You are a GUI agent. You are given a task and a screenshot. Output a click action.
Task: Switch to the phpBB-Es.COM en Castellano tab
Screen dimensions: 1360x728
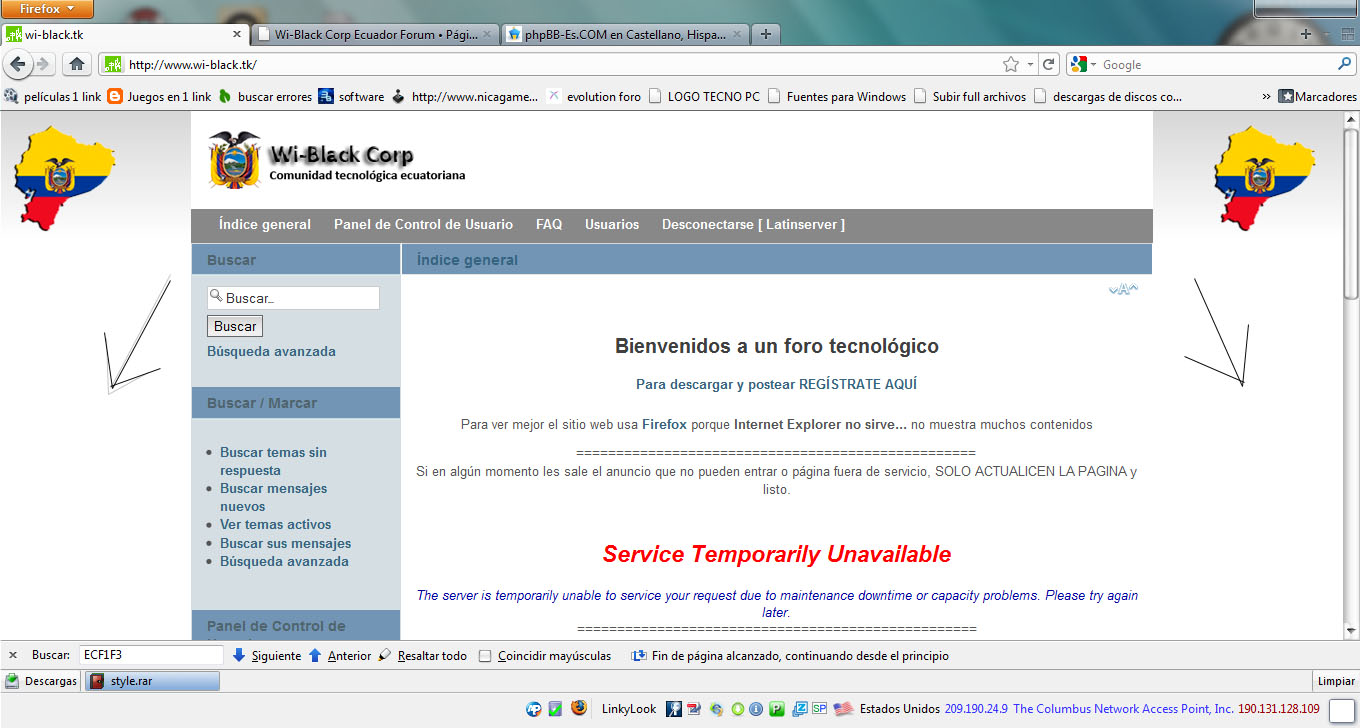coord(625,34)
